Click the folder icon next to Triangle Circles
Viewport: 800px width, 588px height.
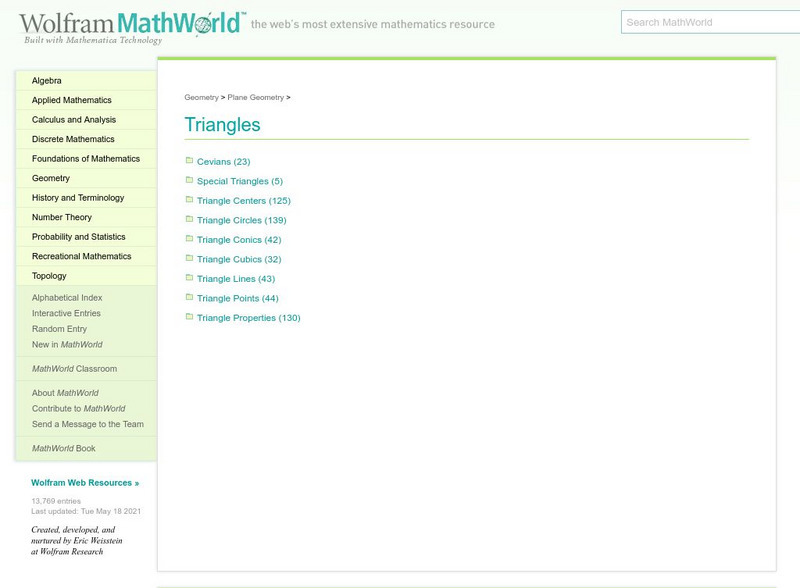[188, 219]
